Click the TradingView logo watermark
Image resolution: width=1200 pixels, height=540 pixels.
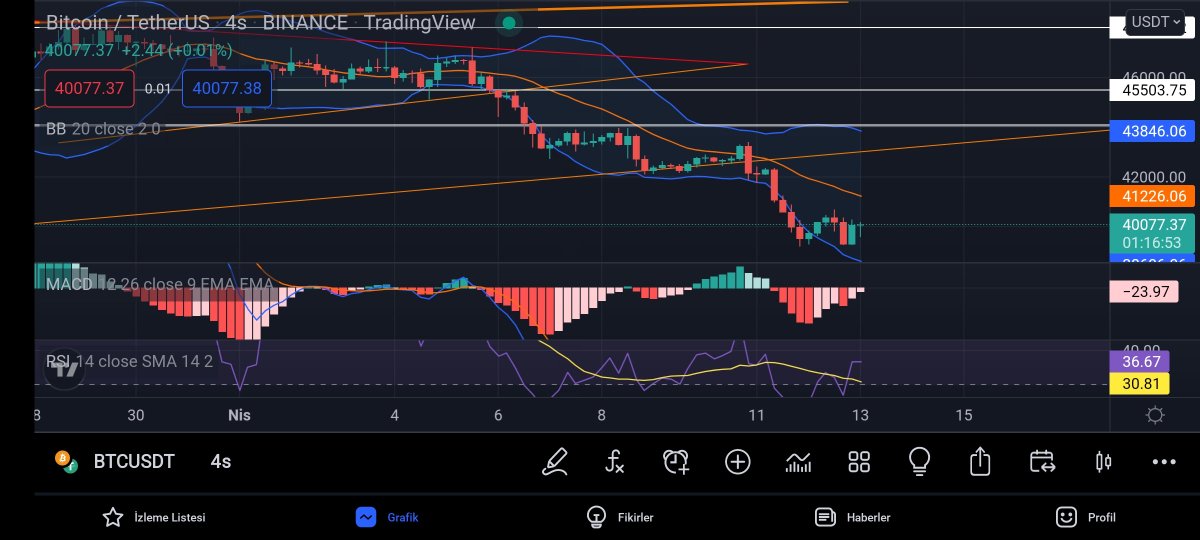[66, 368]
